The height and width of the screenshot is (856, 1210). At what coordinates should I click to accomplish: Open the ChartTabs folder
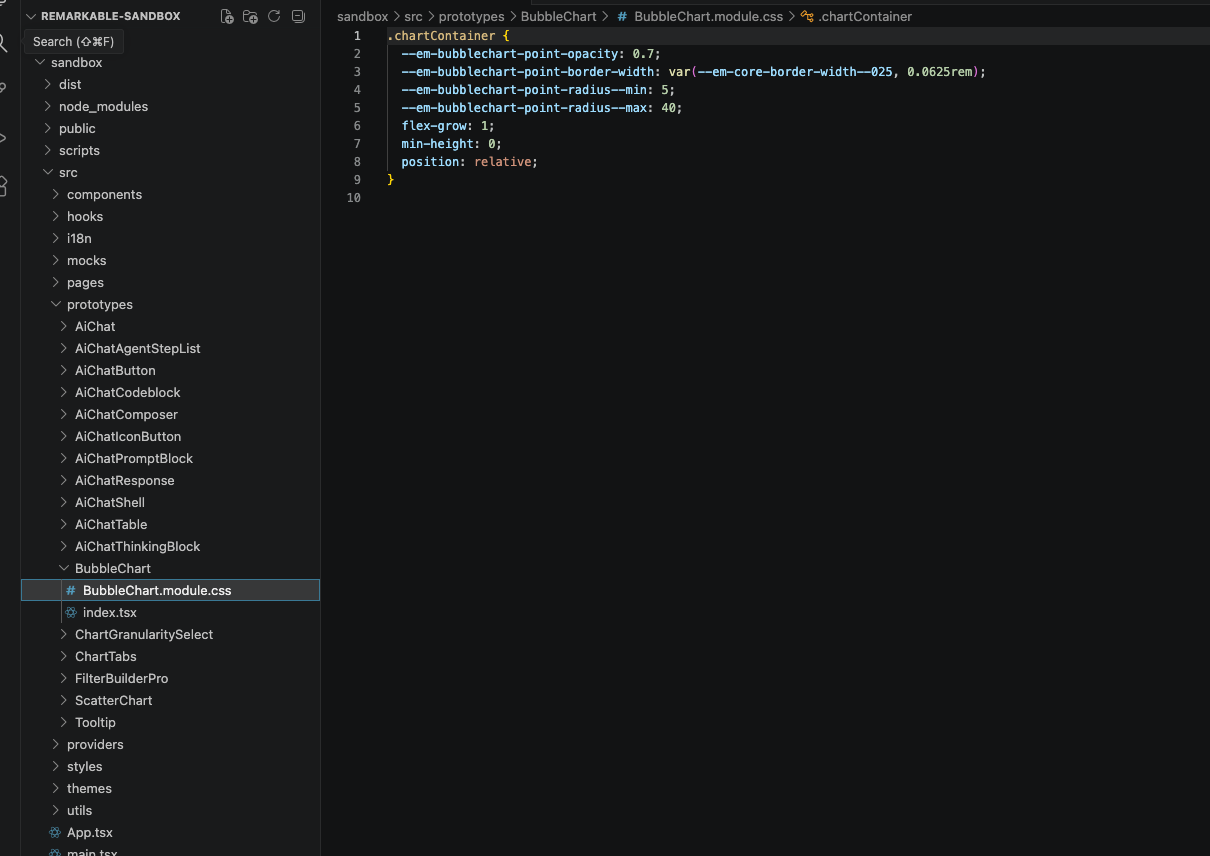point(106,656)
